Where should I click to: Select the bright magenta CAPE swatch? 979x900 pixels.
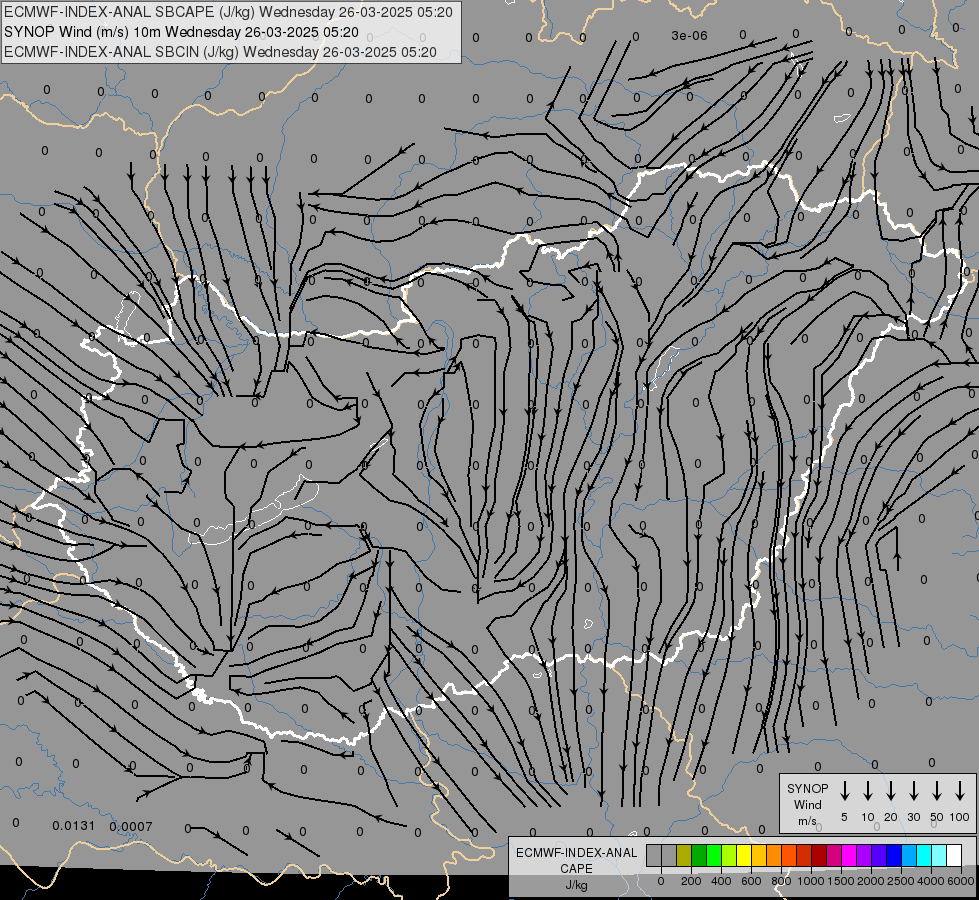(x=849, y=855)
